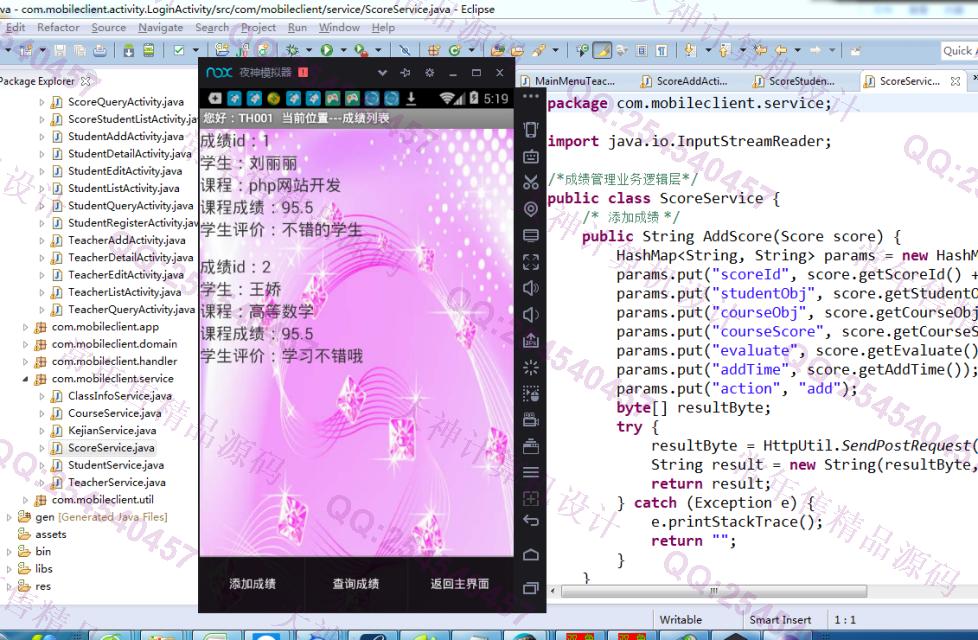Switch to MainMenuTeac... editor tab
Image resolution: width=978 pixels, height=640 pixels.
[568, 81]
